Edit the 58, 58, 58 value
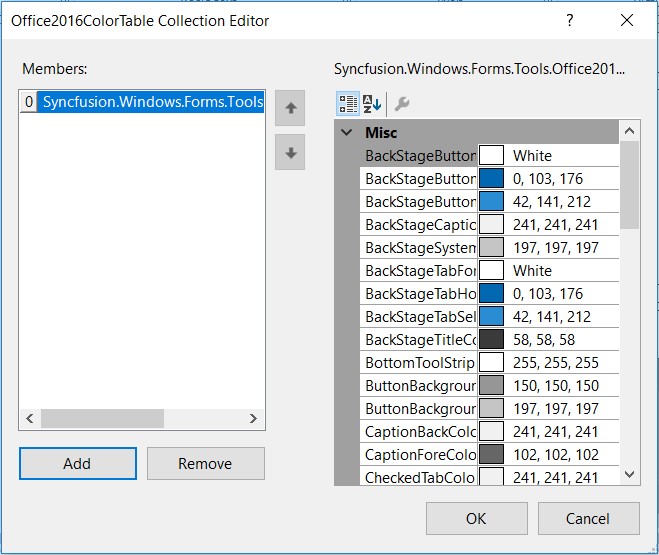The width and height of the screenshot is (659, 555). (x=544, y=339)
